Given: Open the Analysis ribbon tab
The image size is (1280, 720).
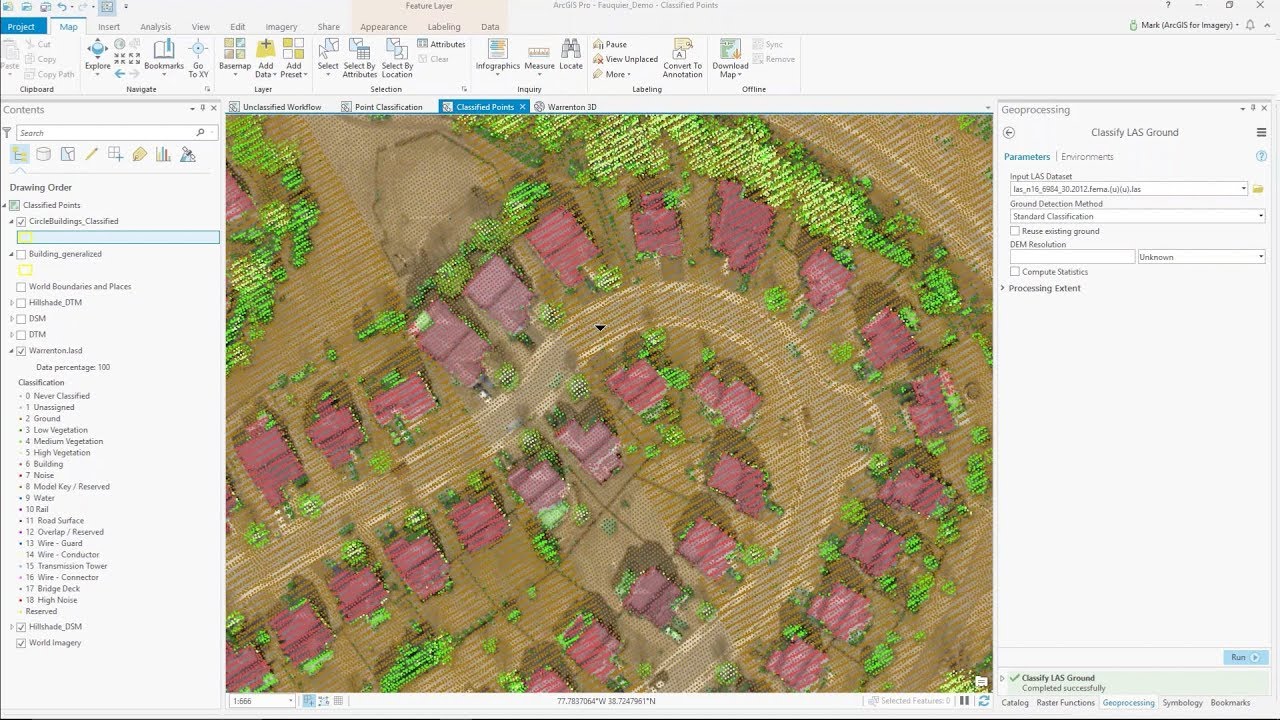Looking at the screenshot, I should click(155, 27).
